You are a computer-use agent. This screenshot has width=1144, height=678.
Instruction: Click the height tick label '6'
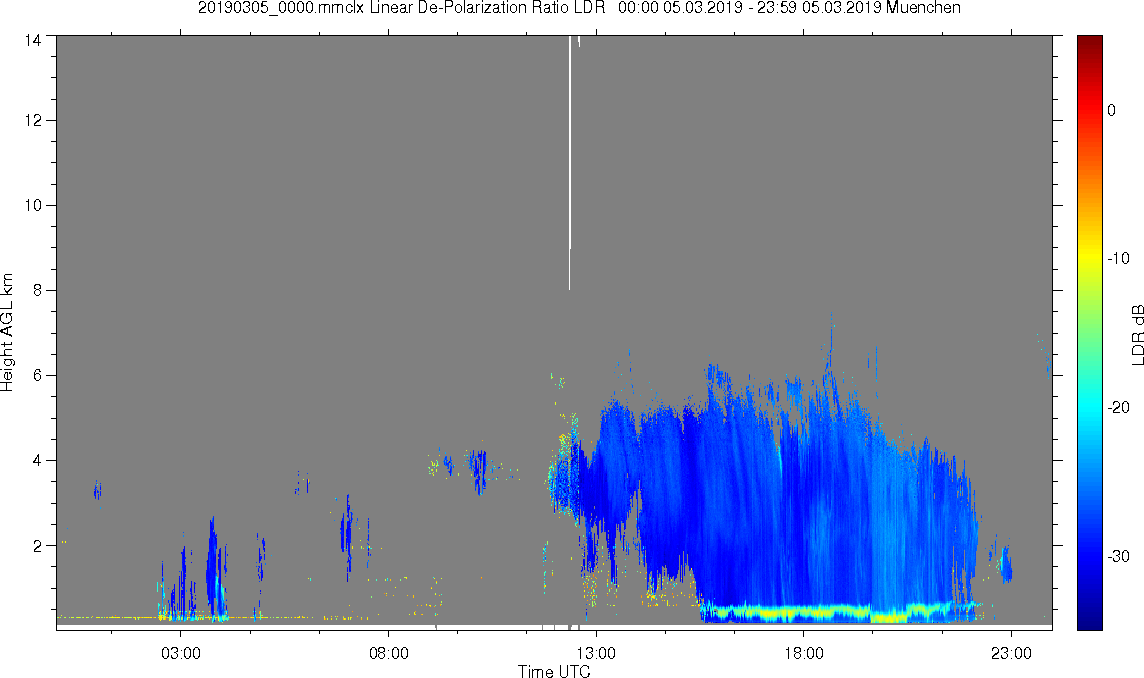pyautogui.click(x=37, y=375)
